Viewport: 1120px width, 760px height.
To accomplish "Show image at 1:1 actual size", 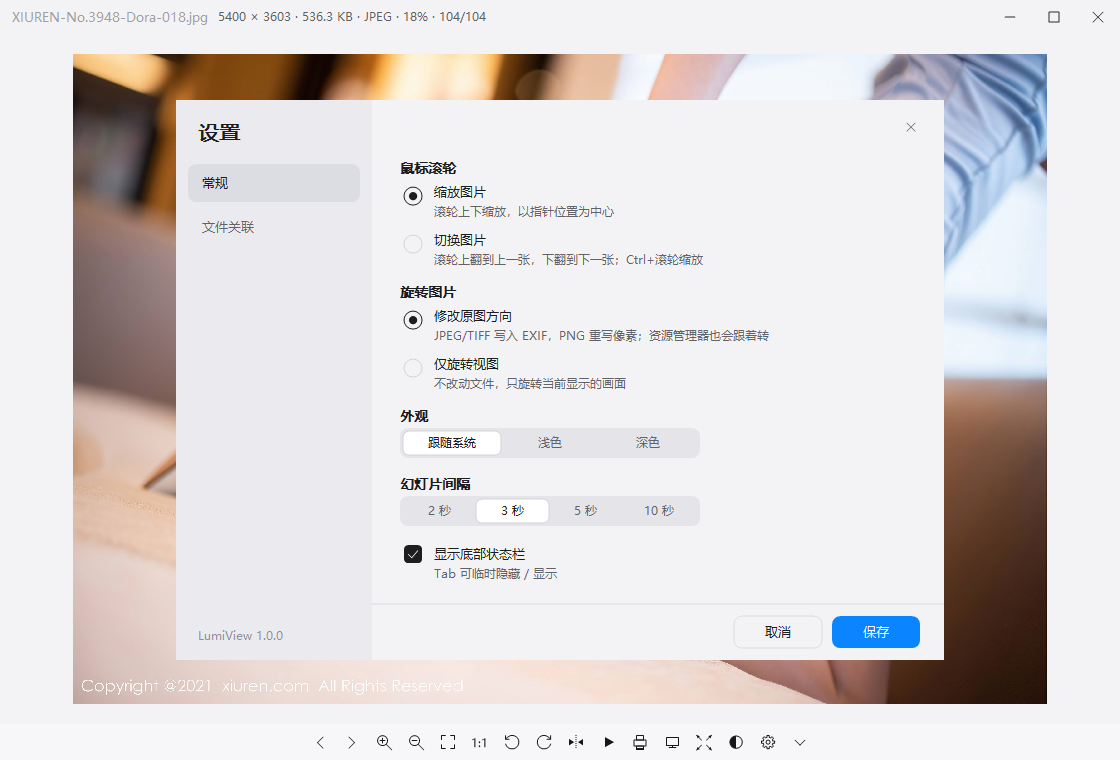I will point(479,743).
